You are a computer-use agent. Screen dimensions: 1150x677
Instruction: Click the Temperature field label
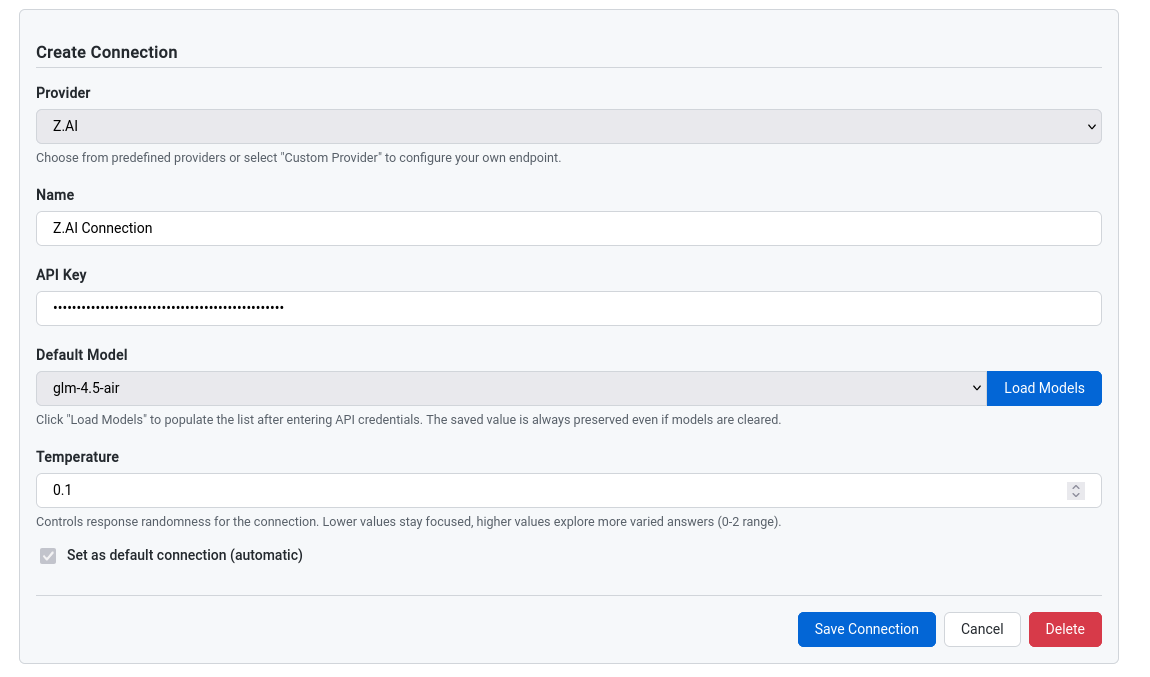pos(77,457)
